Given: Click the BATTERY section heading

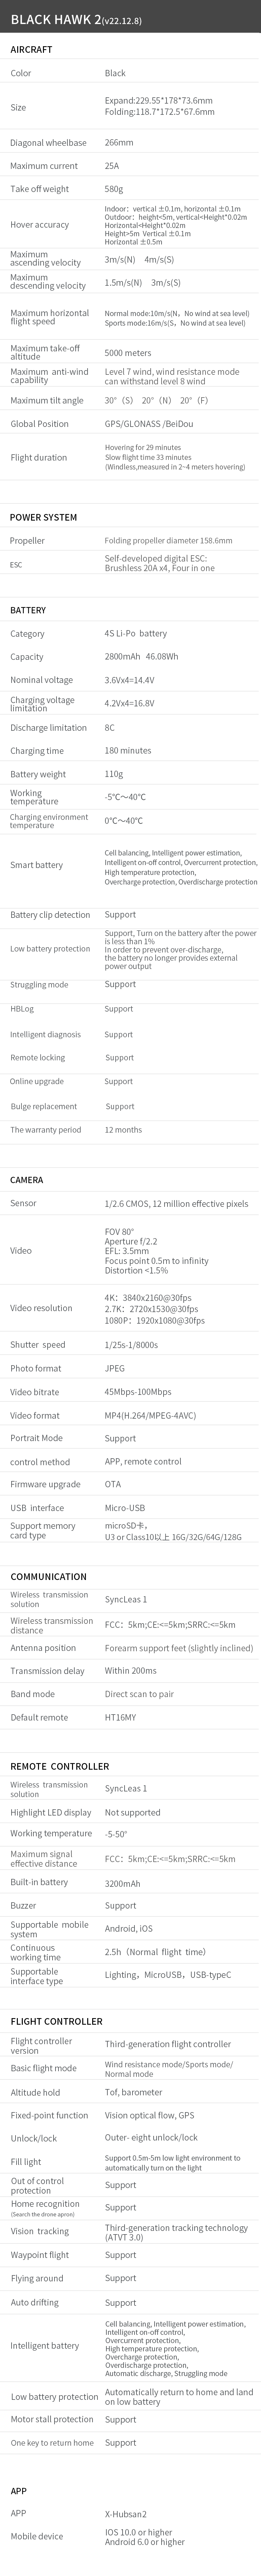Looking at the screenshot, I should [28, 610].
